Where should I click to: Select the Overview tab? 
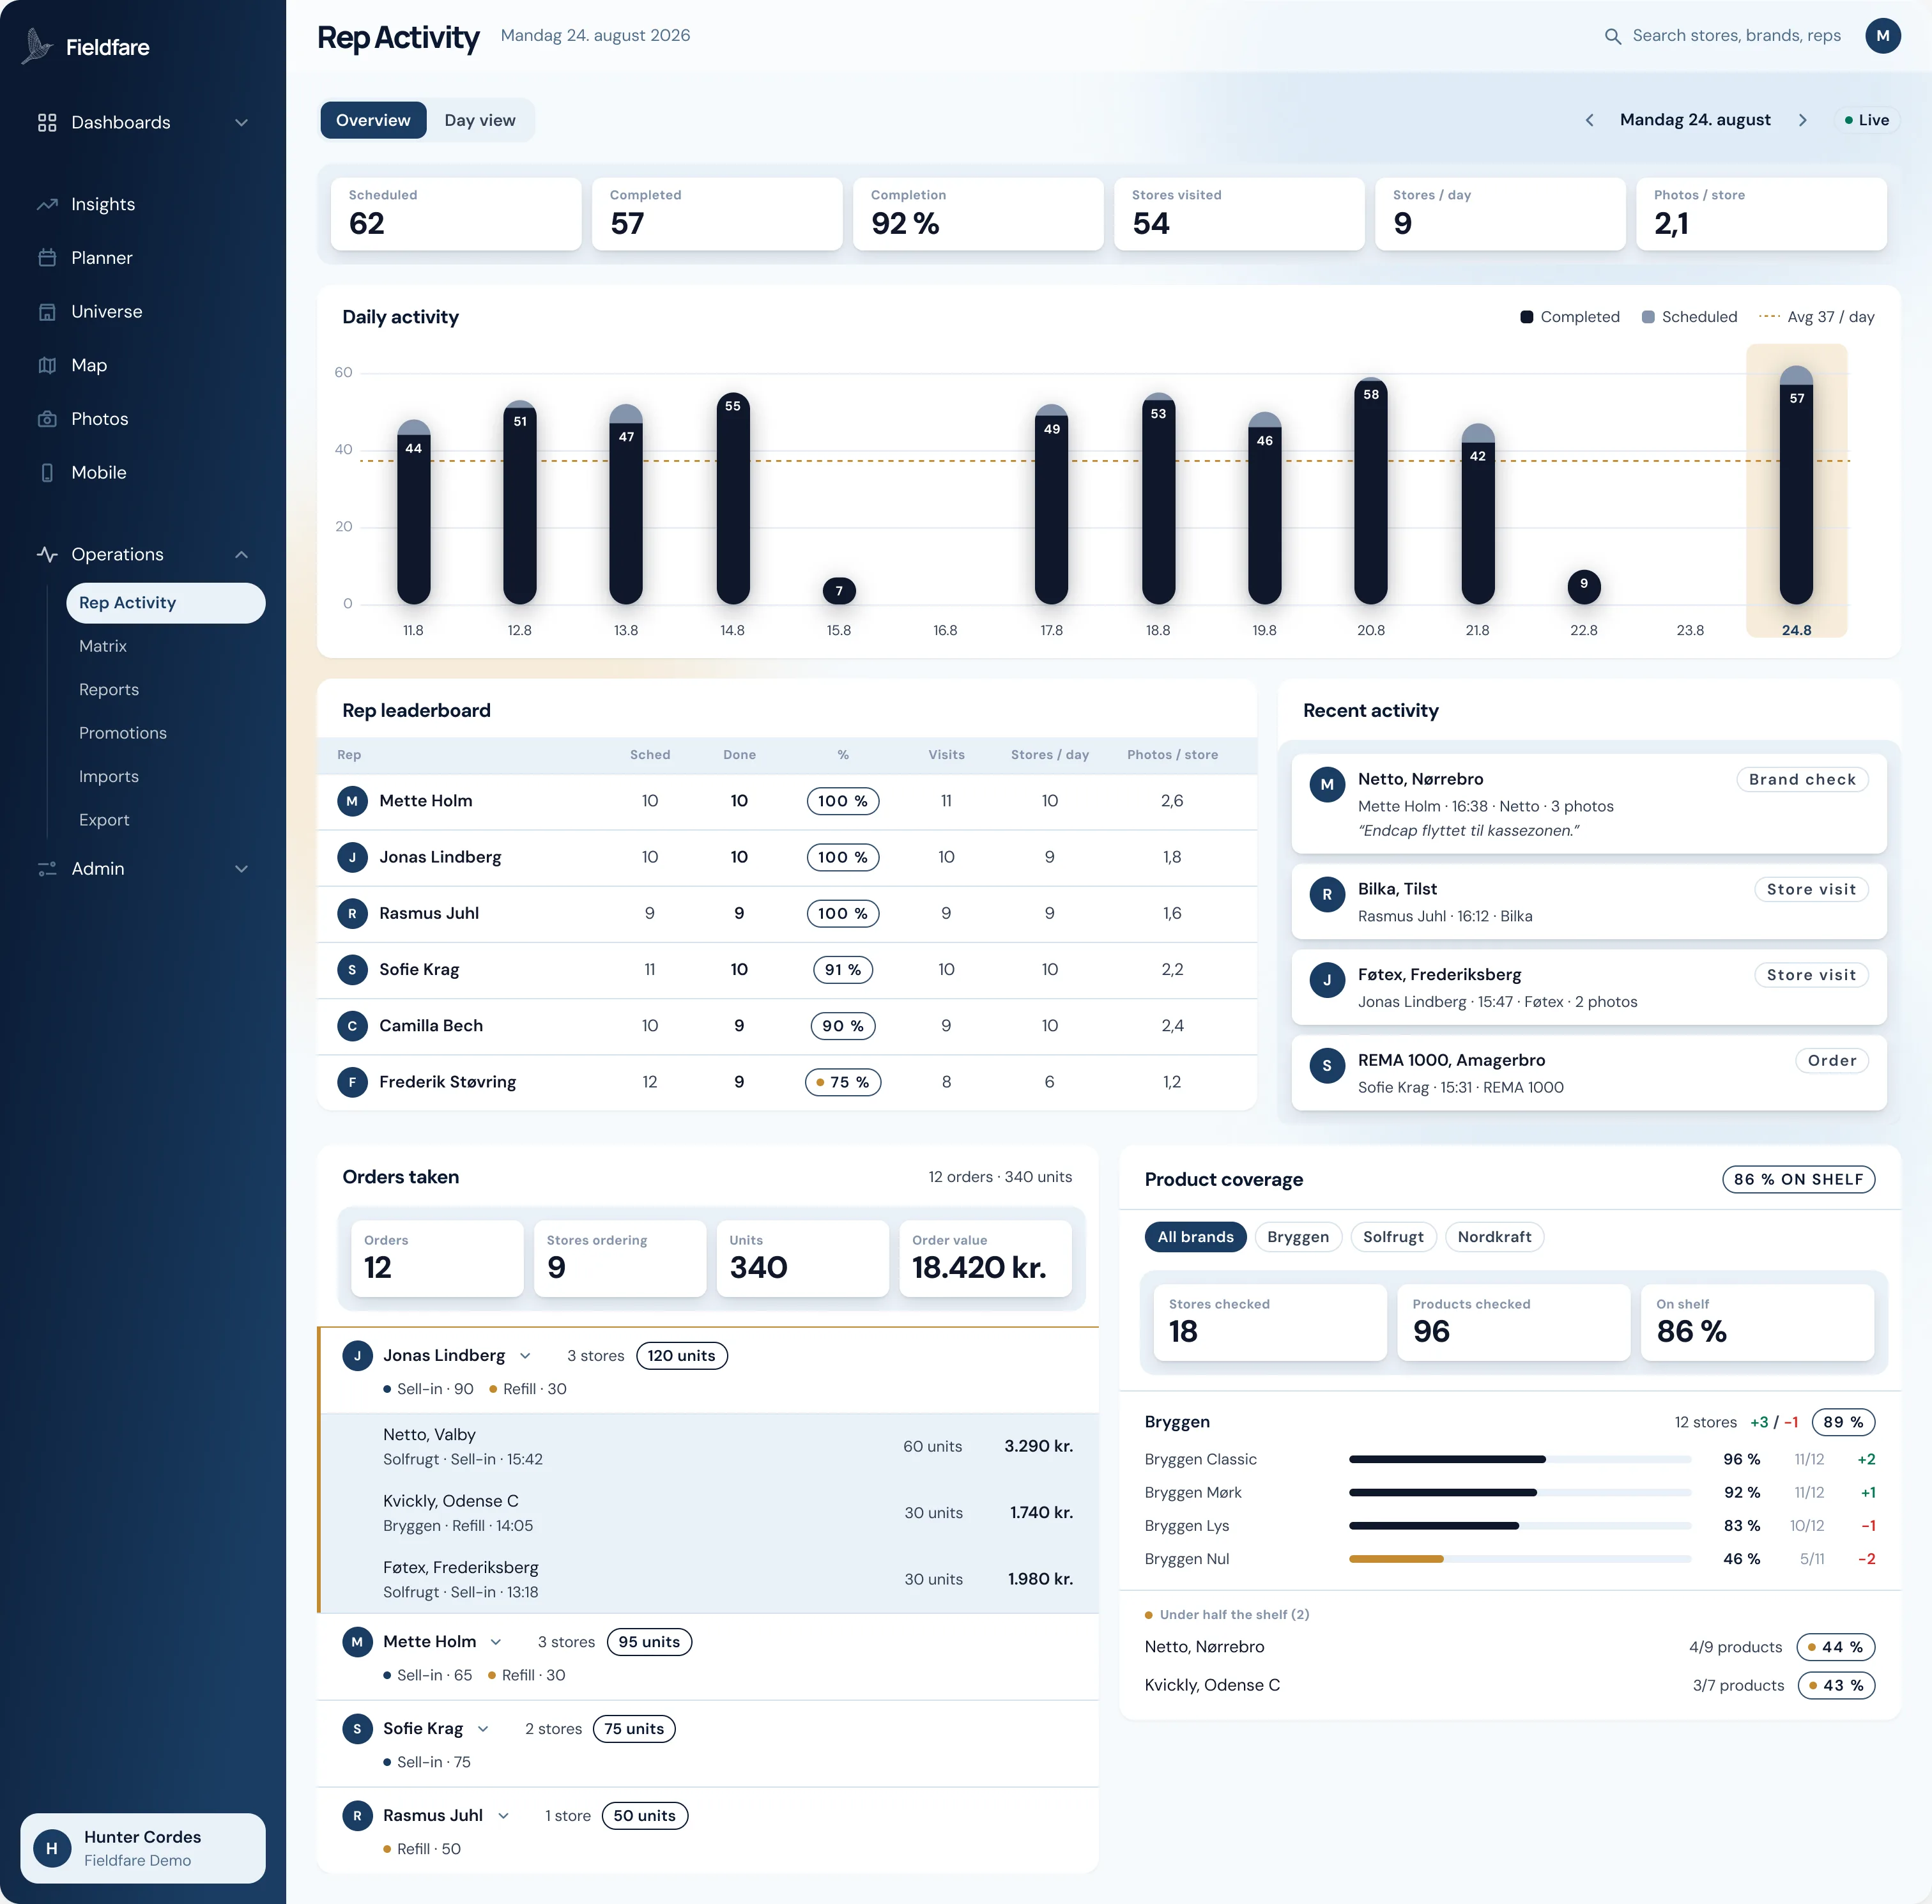click(373, 120)
